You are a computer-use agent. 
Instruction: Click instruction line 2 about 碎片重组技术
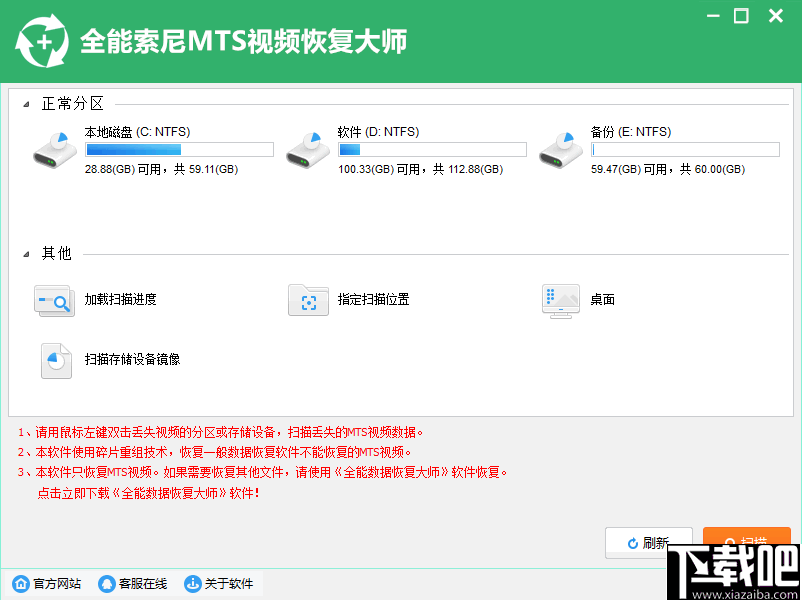pyautogui.click(x=215, y=453)
